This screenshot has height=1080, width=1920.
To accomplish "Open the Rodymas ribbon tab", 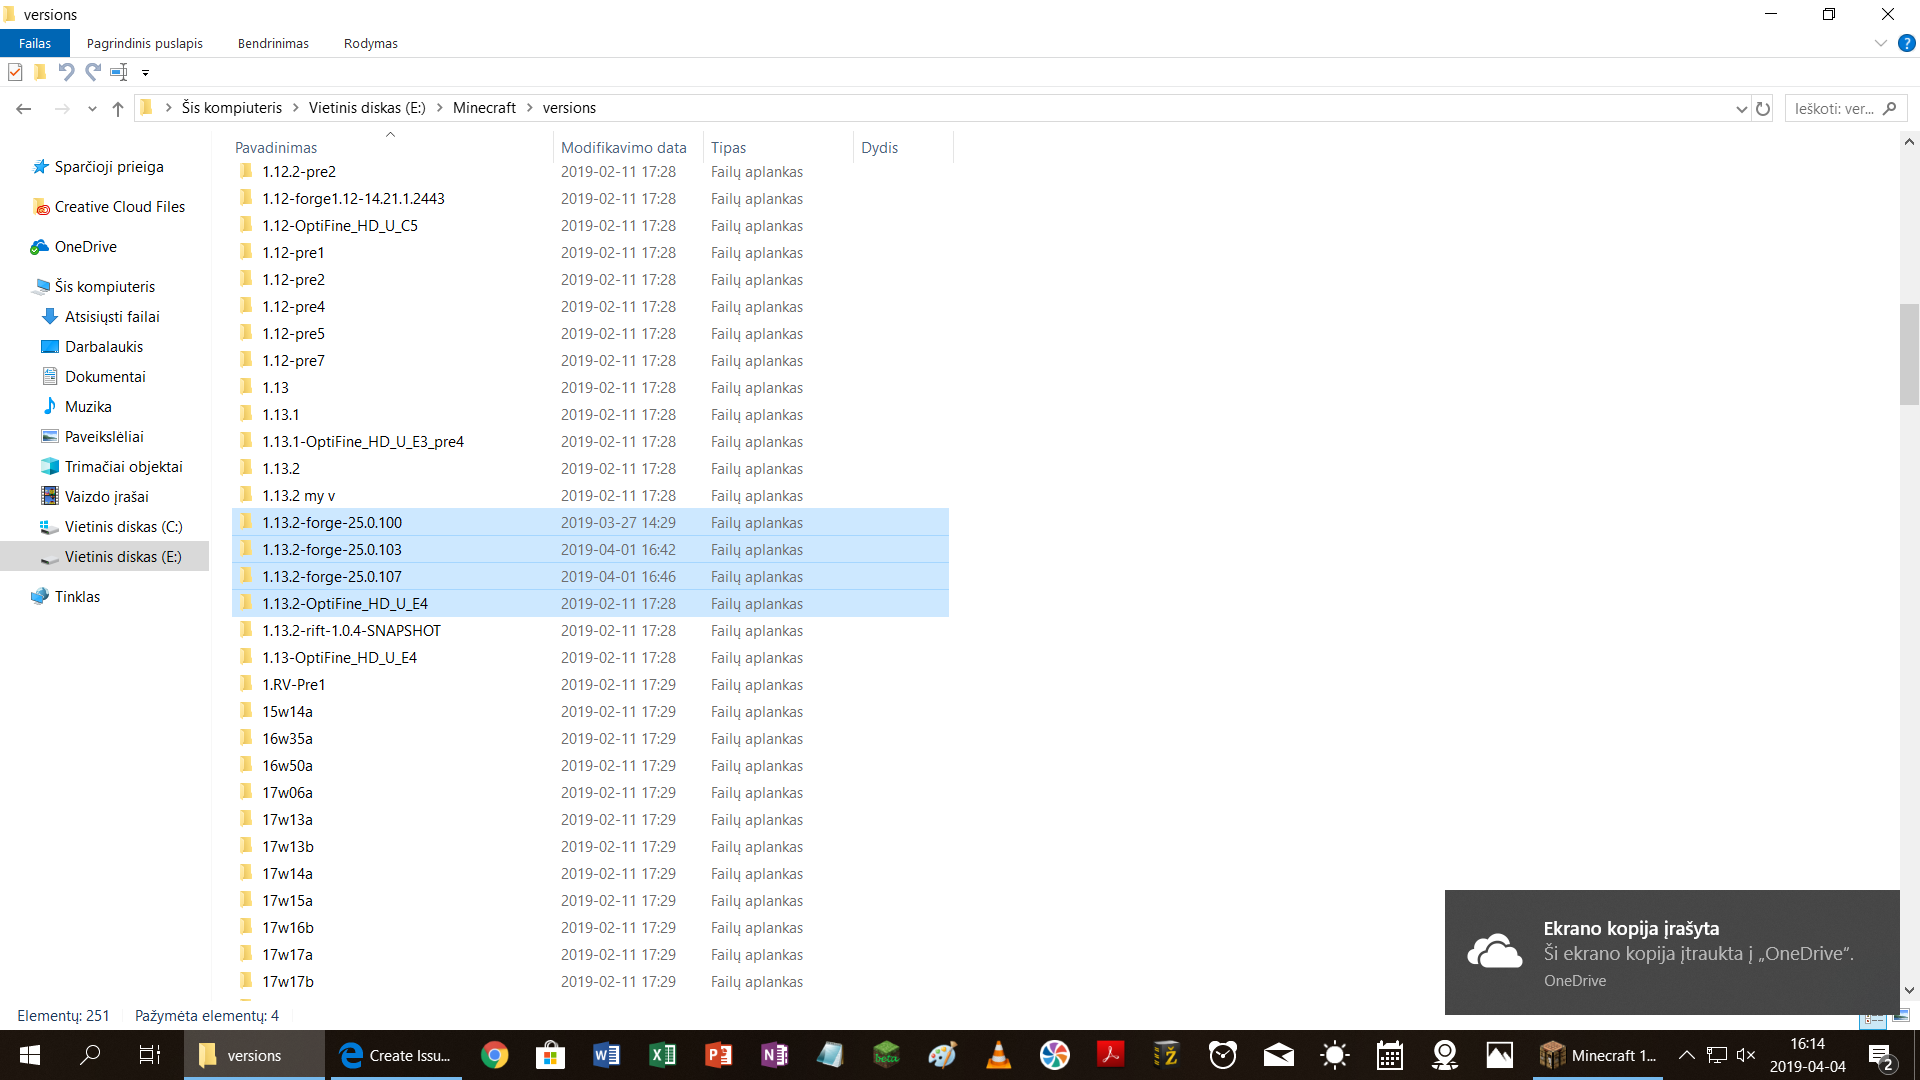I will (x=370, y=43).
